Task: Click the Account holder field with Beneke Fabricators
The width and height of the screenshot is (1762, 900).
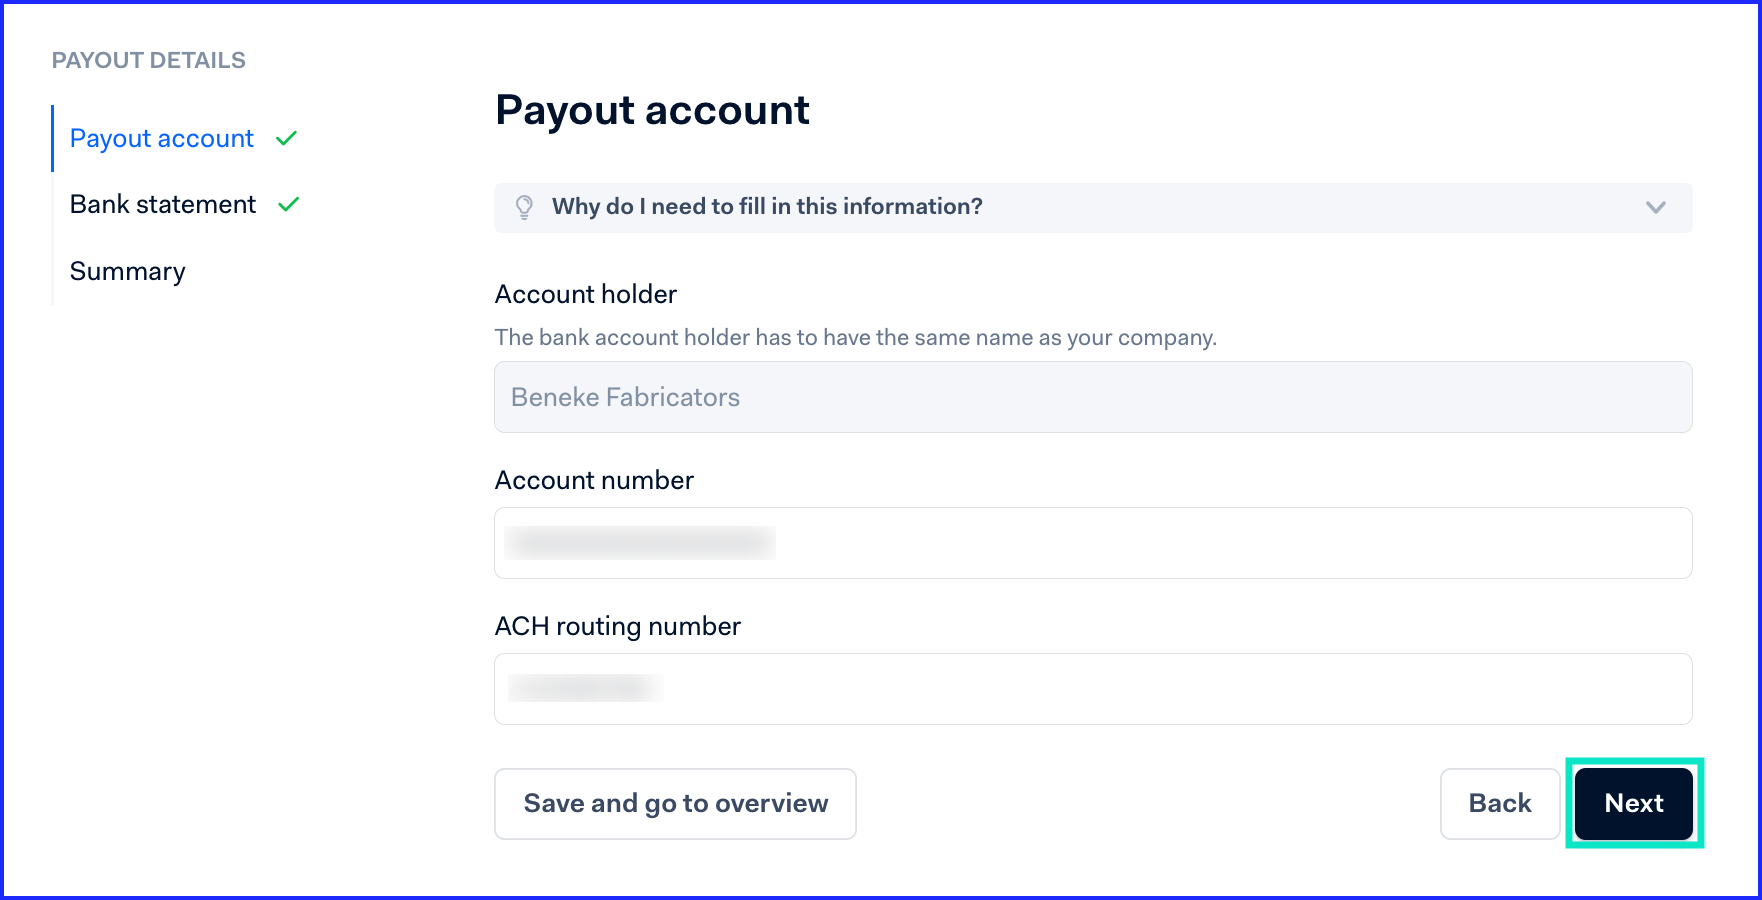Action: click(x=1093, y=397)
